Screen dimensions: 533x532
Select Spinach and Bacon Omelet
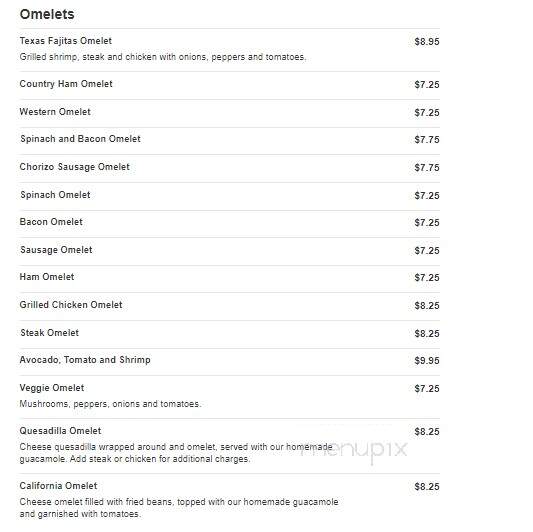[80, 139]
